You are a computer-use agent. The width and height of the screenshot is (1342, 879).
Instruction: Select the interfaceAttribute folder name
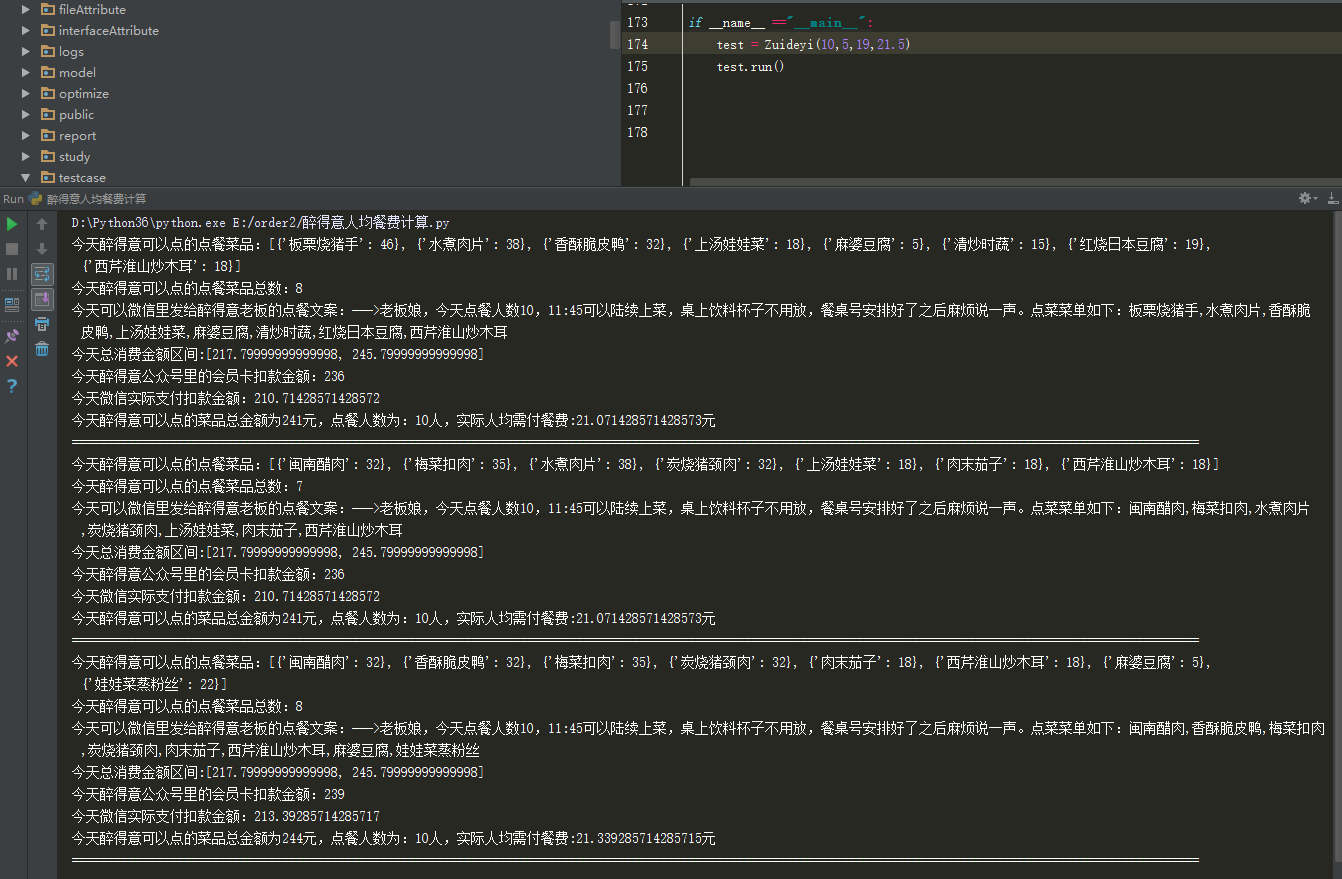pos(108,30)
